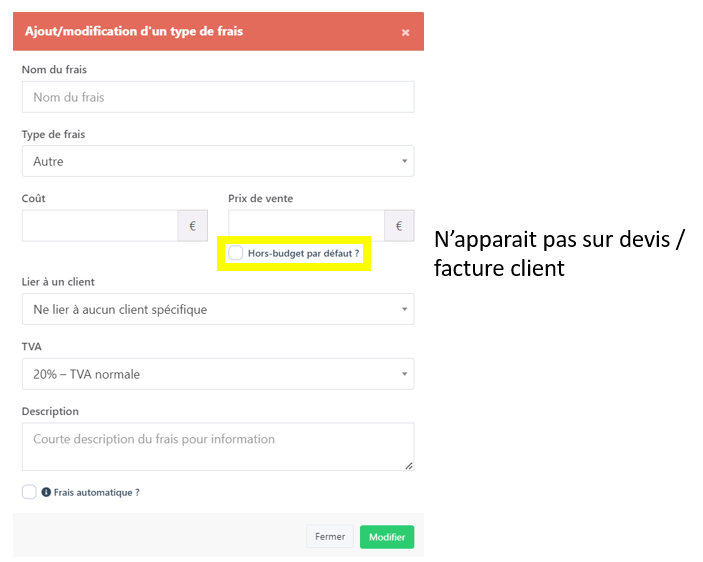Click the 'Frais automatique ?' label text

point(96,492)
